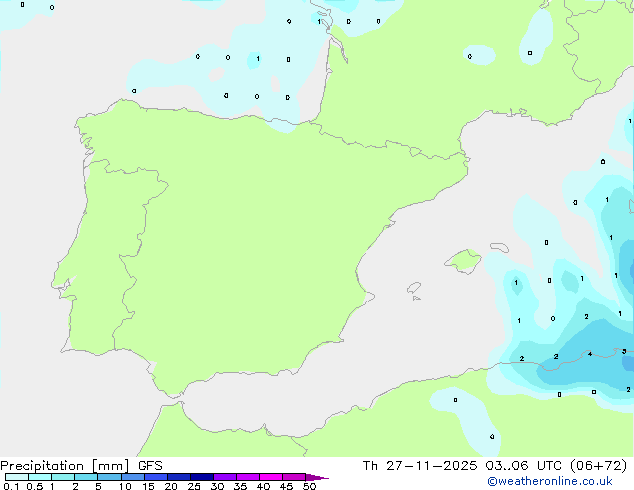Click the "35" legend scale label

(240, 486)
